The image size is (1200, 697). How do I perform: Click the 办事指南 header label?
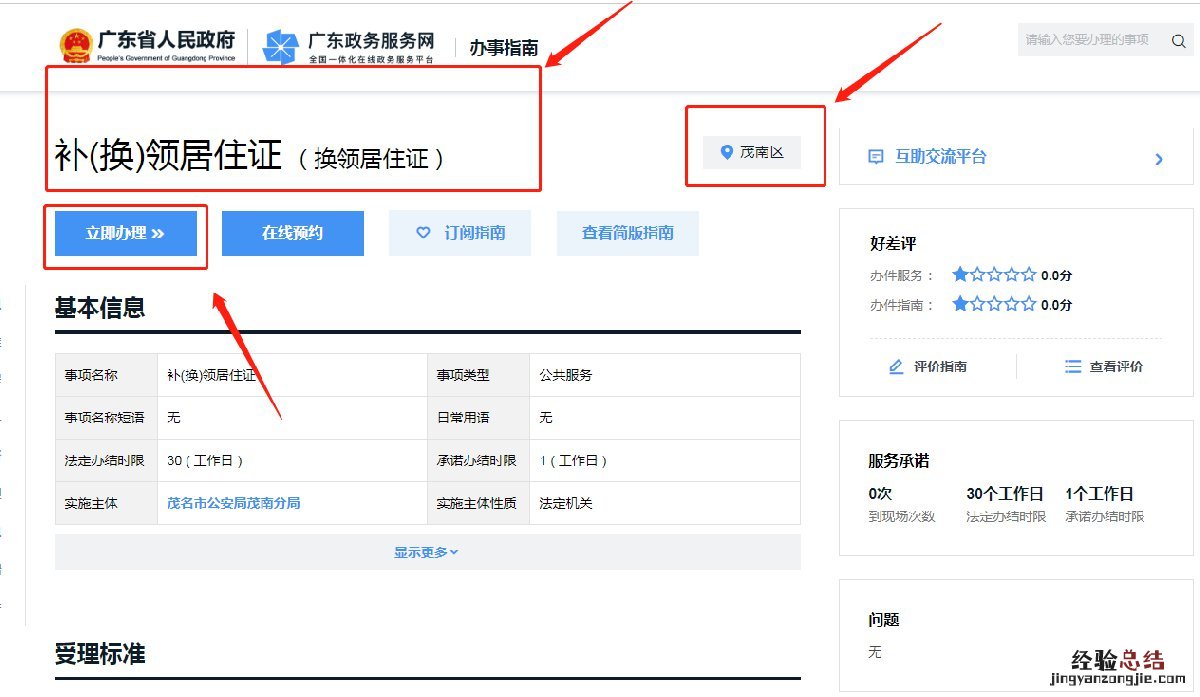point(504,47)
